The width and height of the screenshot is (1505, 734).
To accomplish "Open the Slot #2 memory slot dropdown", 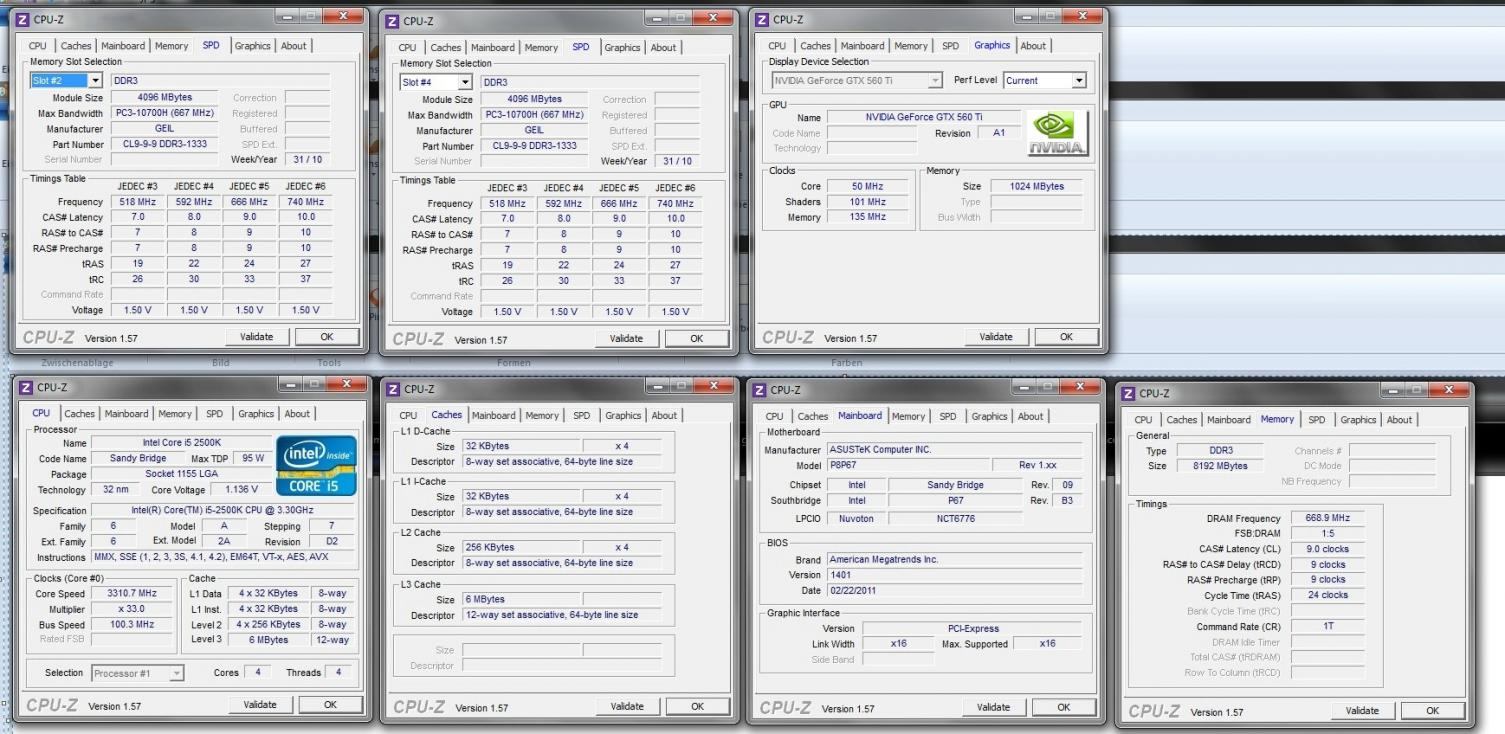I will click(x=96, y=80).
